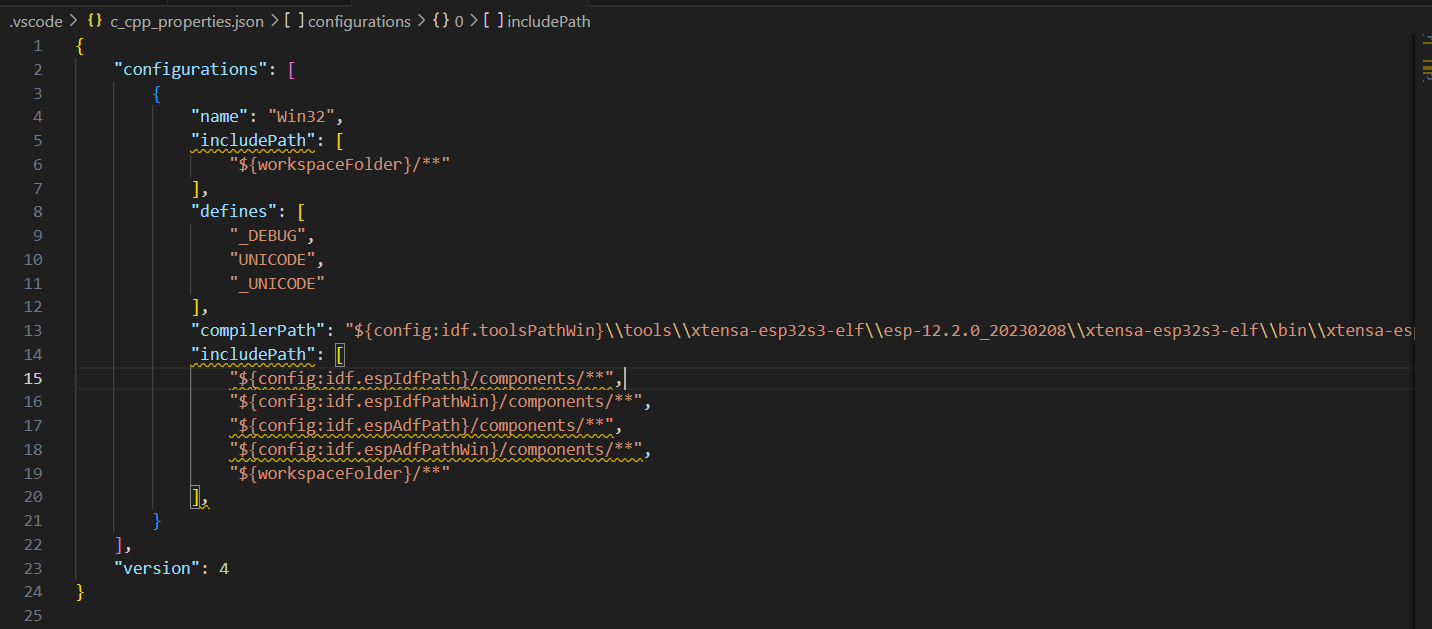The image size is (1432, 629).
Task: Click the vertical scrollbar track
Action: pos(1424,300)
